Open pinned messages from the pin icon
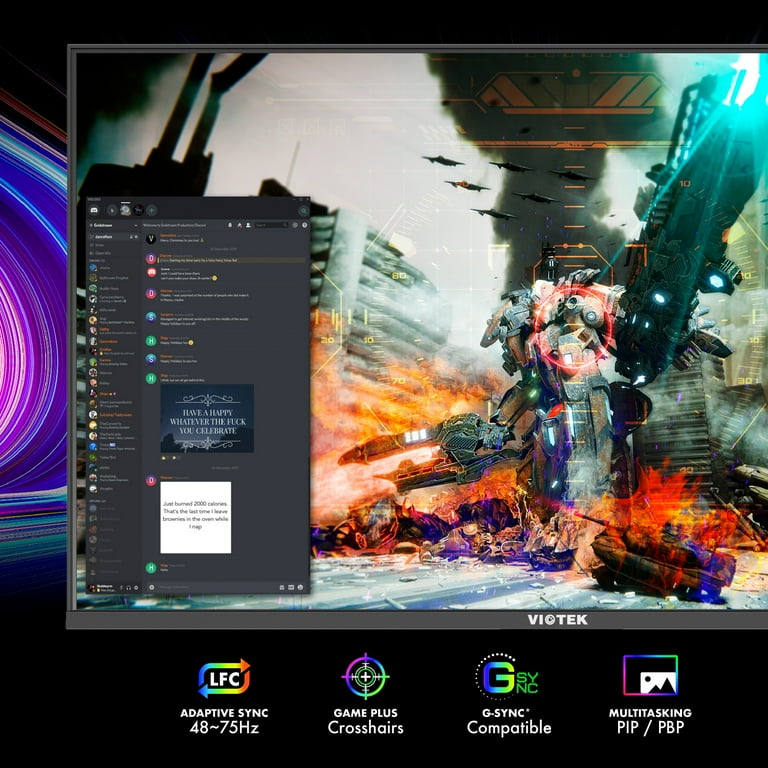768x768 pixels. (240, 225)
